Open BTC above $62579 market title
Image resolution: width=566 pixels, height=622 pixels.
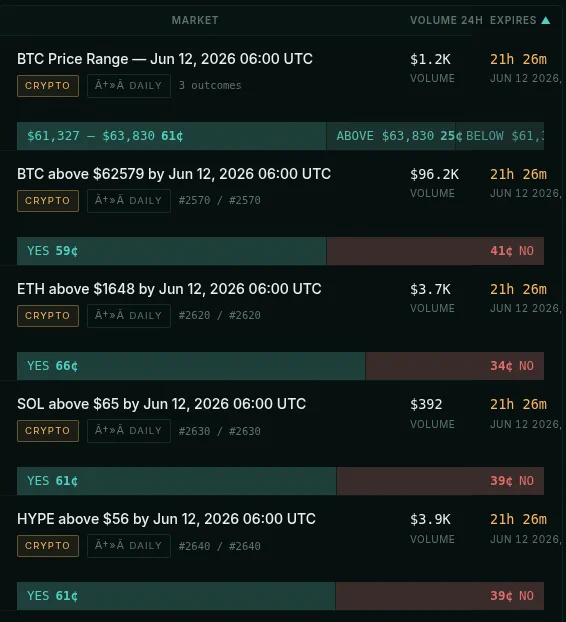(x=174, y=174)
